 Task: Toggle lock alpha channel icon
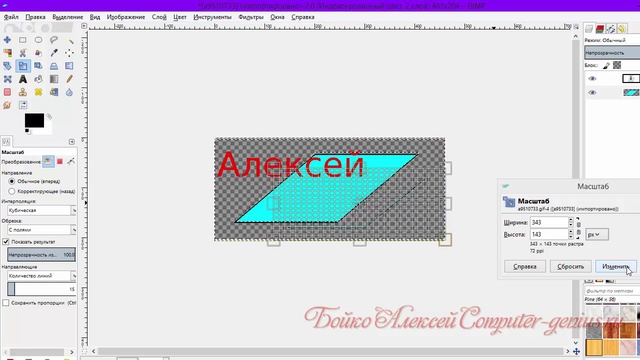click(x=617, y=65)
